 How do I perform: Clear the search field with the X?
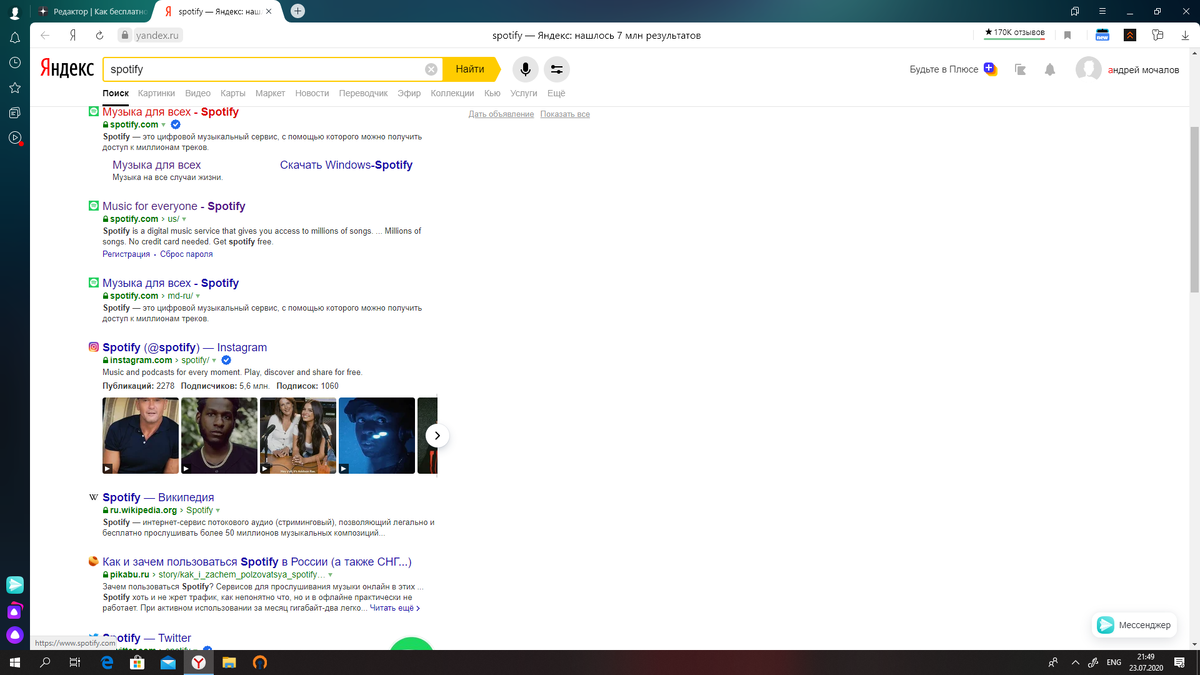point(431,69)
